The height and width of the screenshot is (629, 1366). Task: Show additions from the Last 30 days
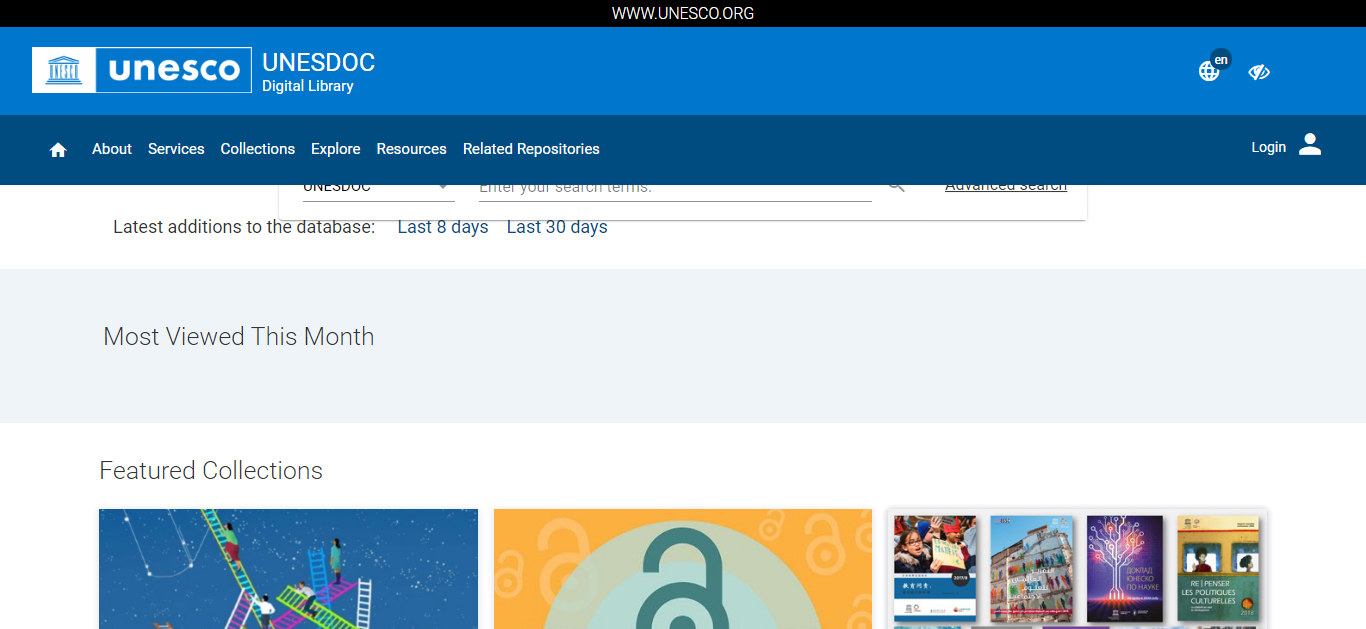pos(557,227)
